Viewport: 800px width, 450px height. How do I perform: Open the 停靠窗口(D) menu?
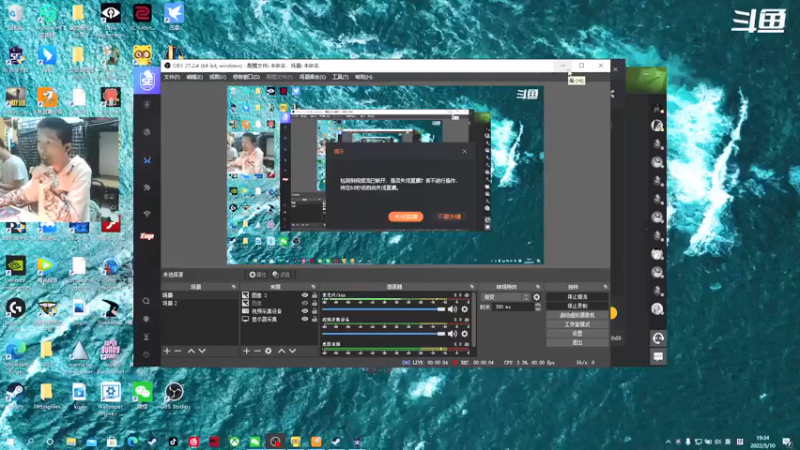click(246, 77)
